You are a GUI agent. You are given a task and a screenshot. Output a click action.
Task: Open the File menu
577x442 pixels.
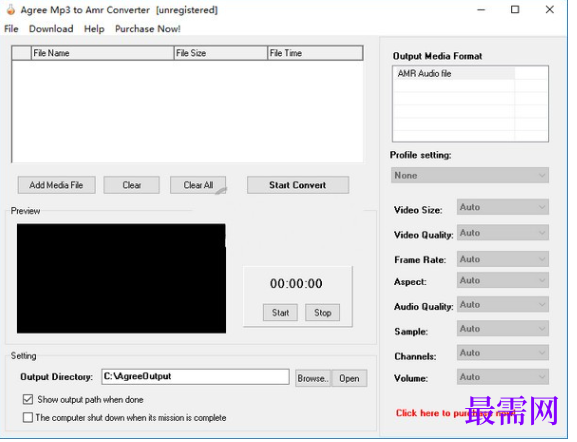click(x=11, y=29)
